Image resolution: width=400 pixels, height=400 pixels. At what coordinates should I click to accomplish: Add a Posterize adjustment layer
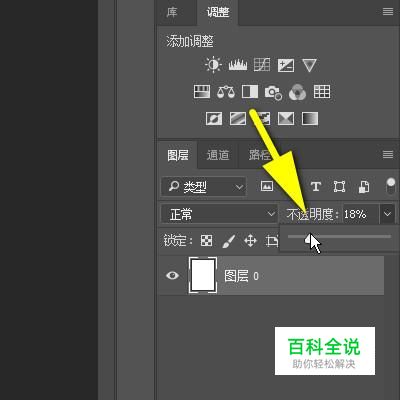pos(238,118)
